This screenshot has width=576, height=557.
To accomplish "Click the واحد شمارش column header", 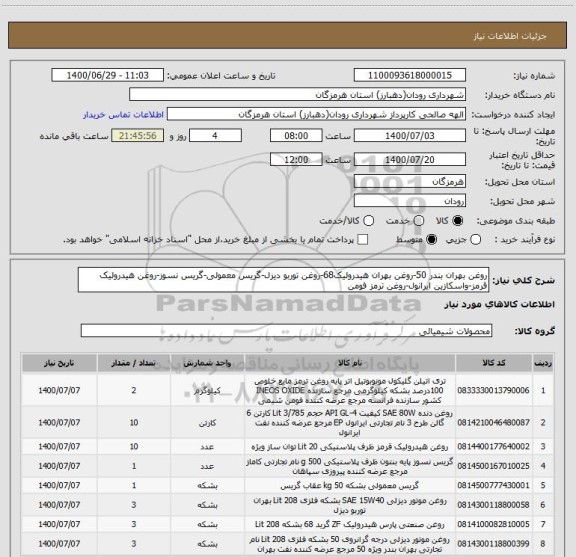I will pyautogui.click(x=207, y=363).
